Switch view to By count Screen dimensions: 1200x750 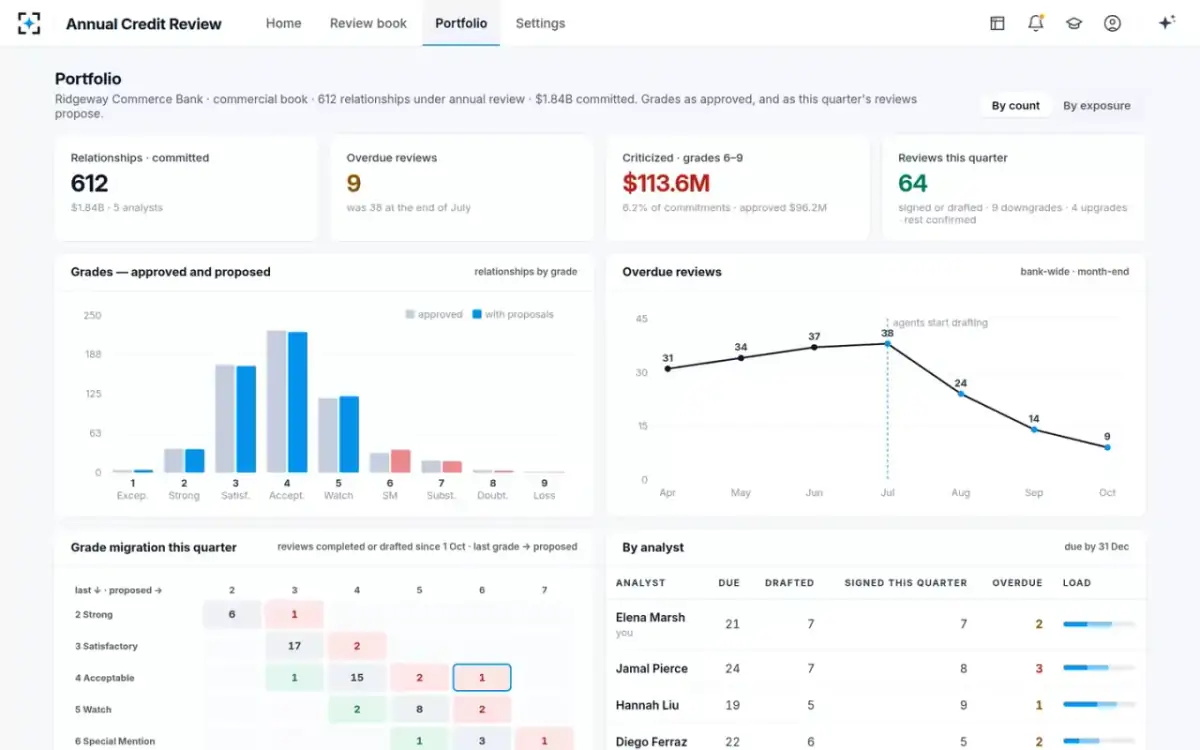point(1016,105)
